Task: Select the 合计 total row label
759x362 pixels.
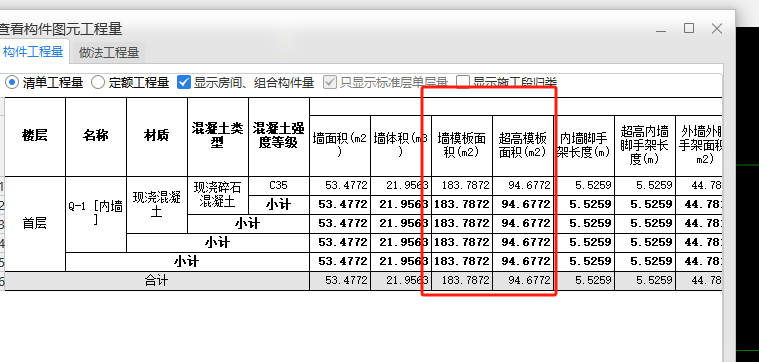Action: coord(157,281)
